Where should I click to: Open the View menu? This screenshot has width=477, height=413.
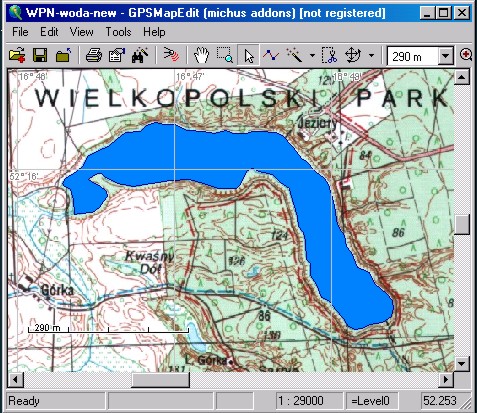coord(81,32)
